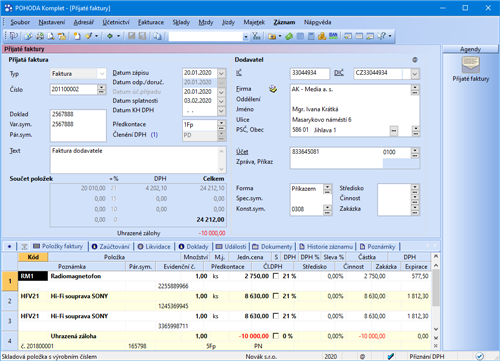
Task: Expand the Typ Faktura dropdown
Action: pos(102,74)
